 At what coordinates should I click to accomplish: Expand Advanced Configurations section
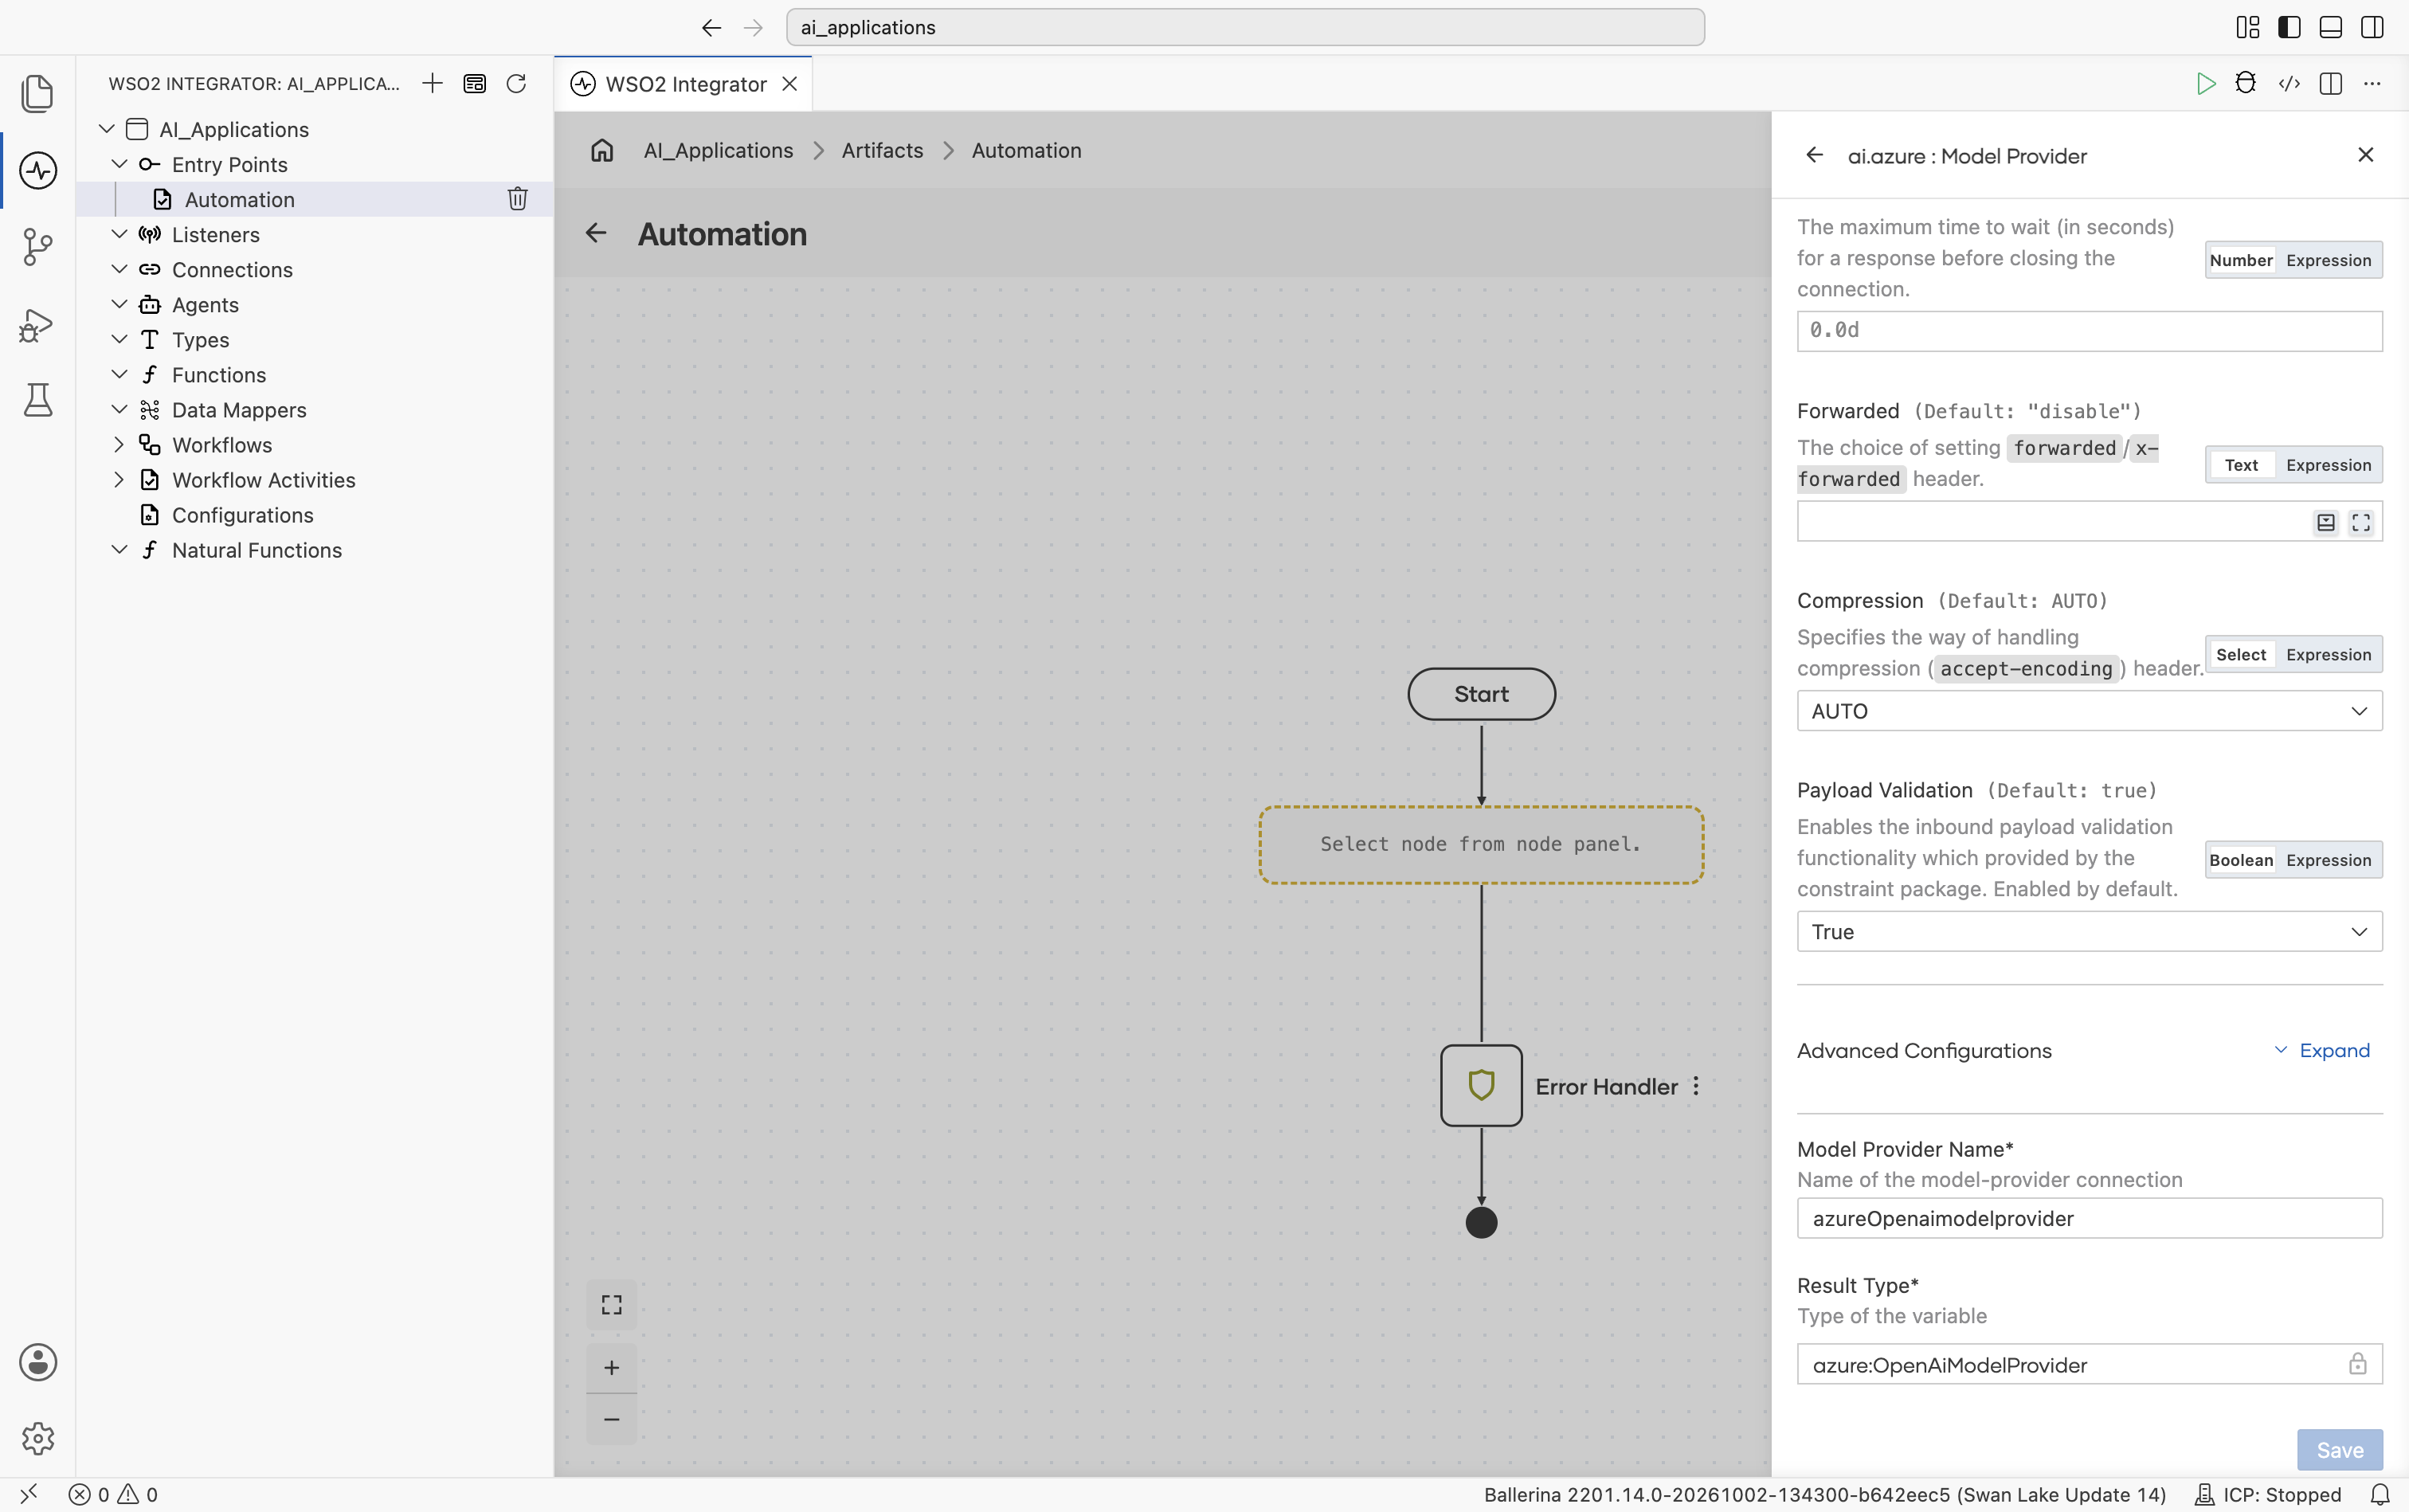(2322, 1050)
